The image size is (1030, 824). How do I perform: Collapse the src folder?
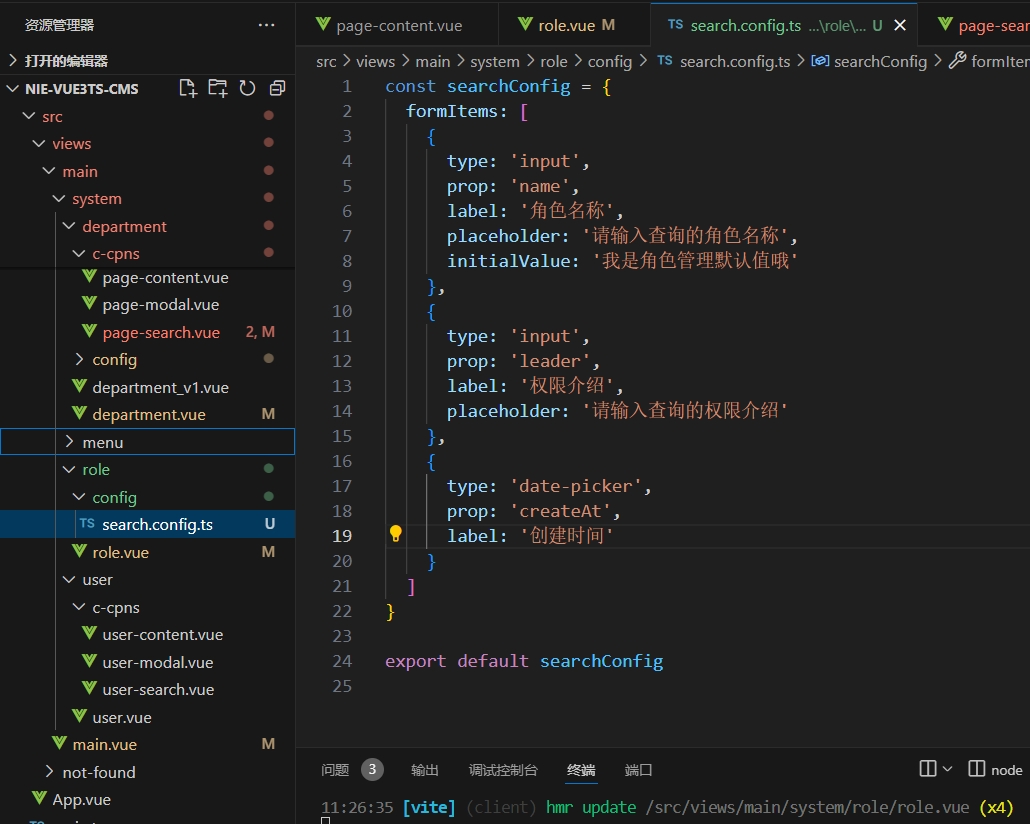point(148,116)
